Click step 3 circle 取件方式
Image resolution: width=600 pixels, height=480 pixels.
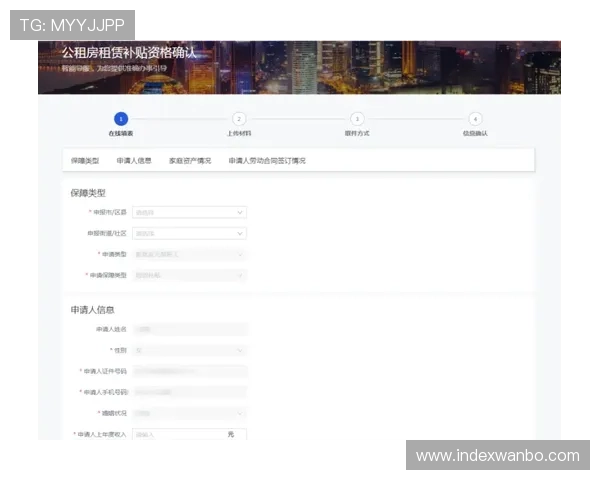click(x=357, y=119)
